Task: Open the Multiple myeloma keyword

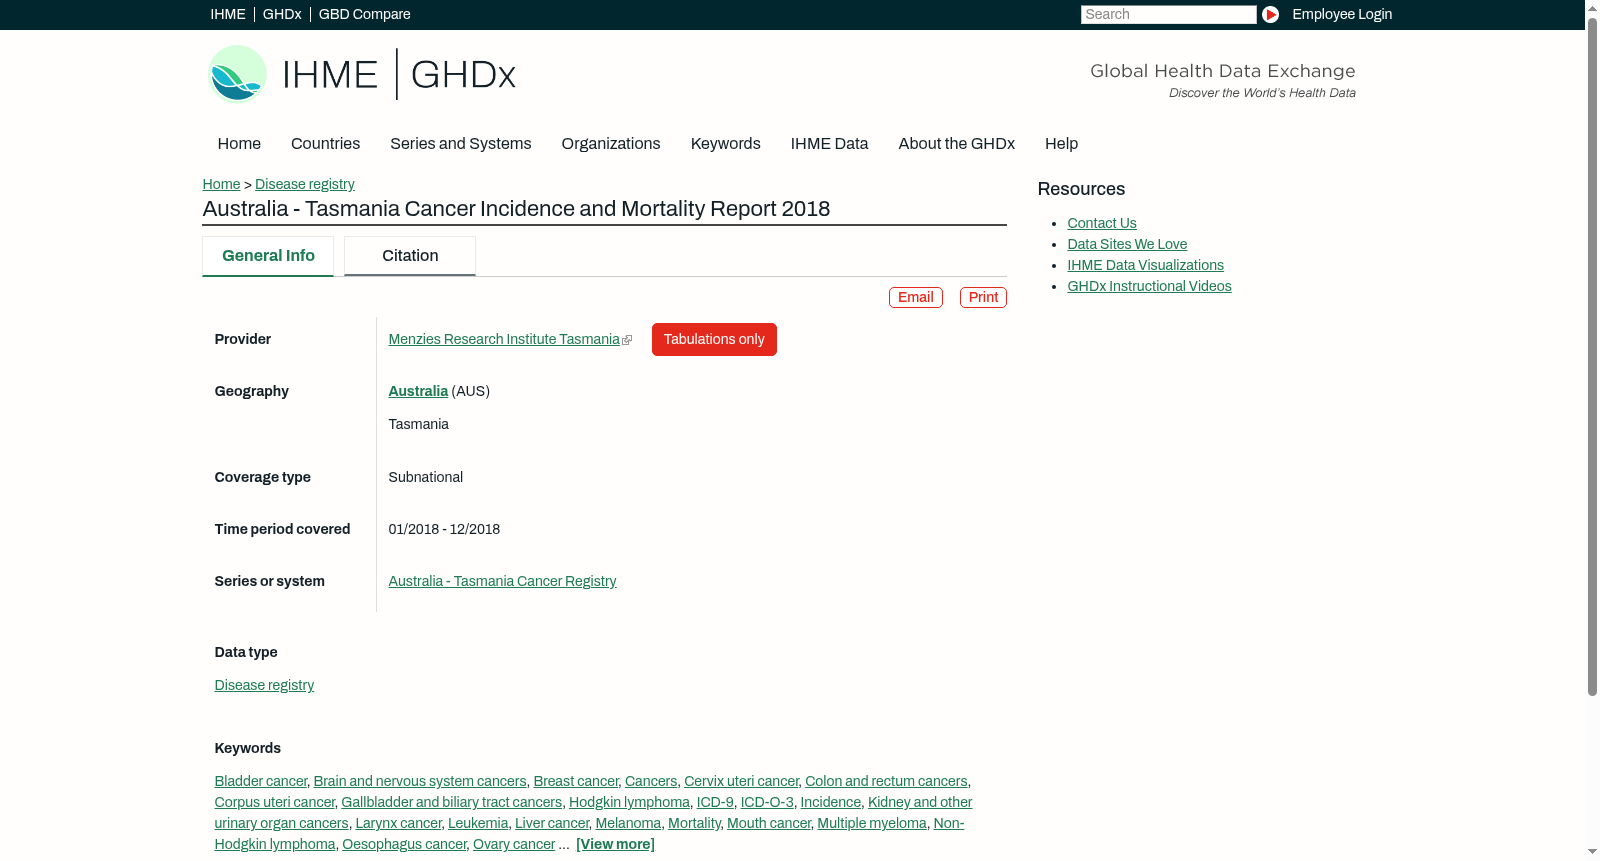Action: [872, 823]
